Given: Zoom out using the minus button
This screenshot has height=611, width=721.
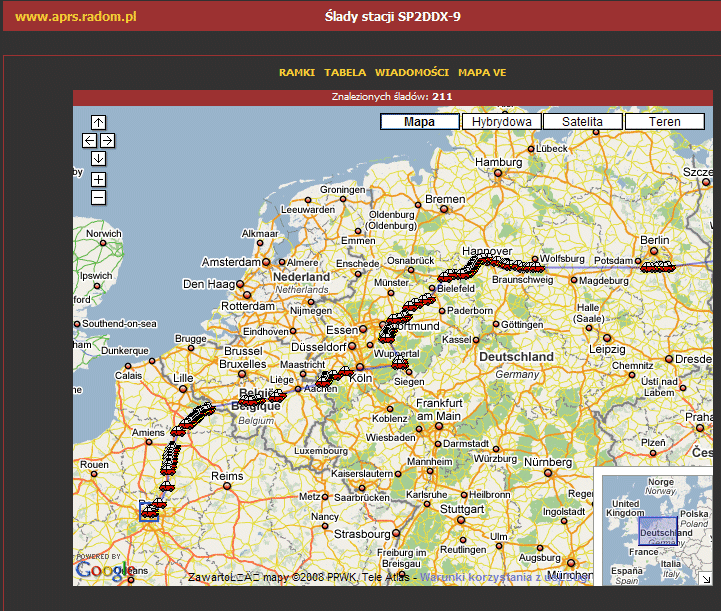Looking at the screenshot, I should (98, 198).
